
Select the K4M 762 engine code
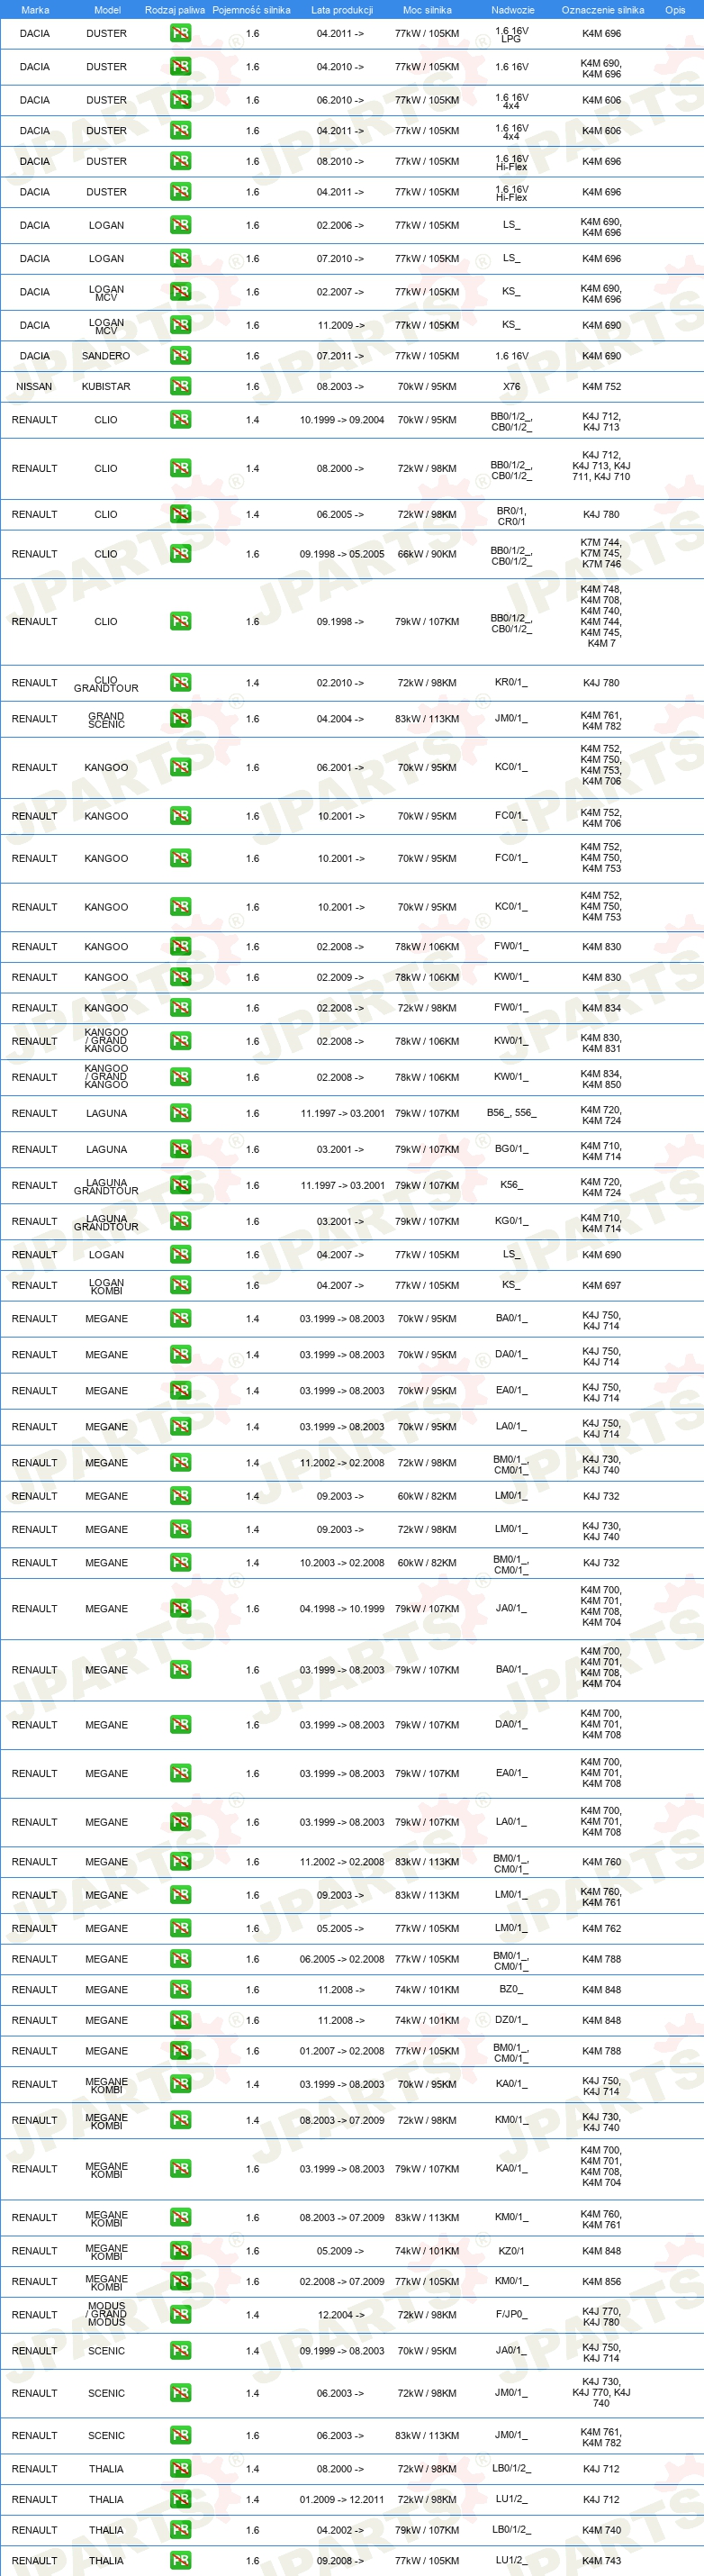click(x=601, y=1928)
